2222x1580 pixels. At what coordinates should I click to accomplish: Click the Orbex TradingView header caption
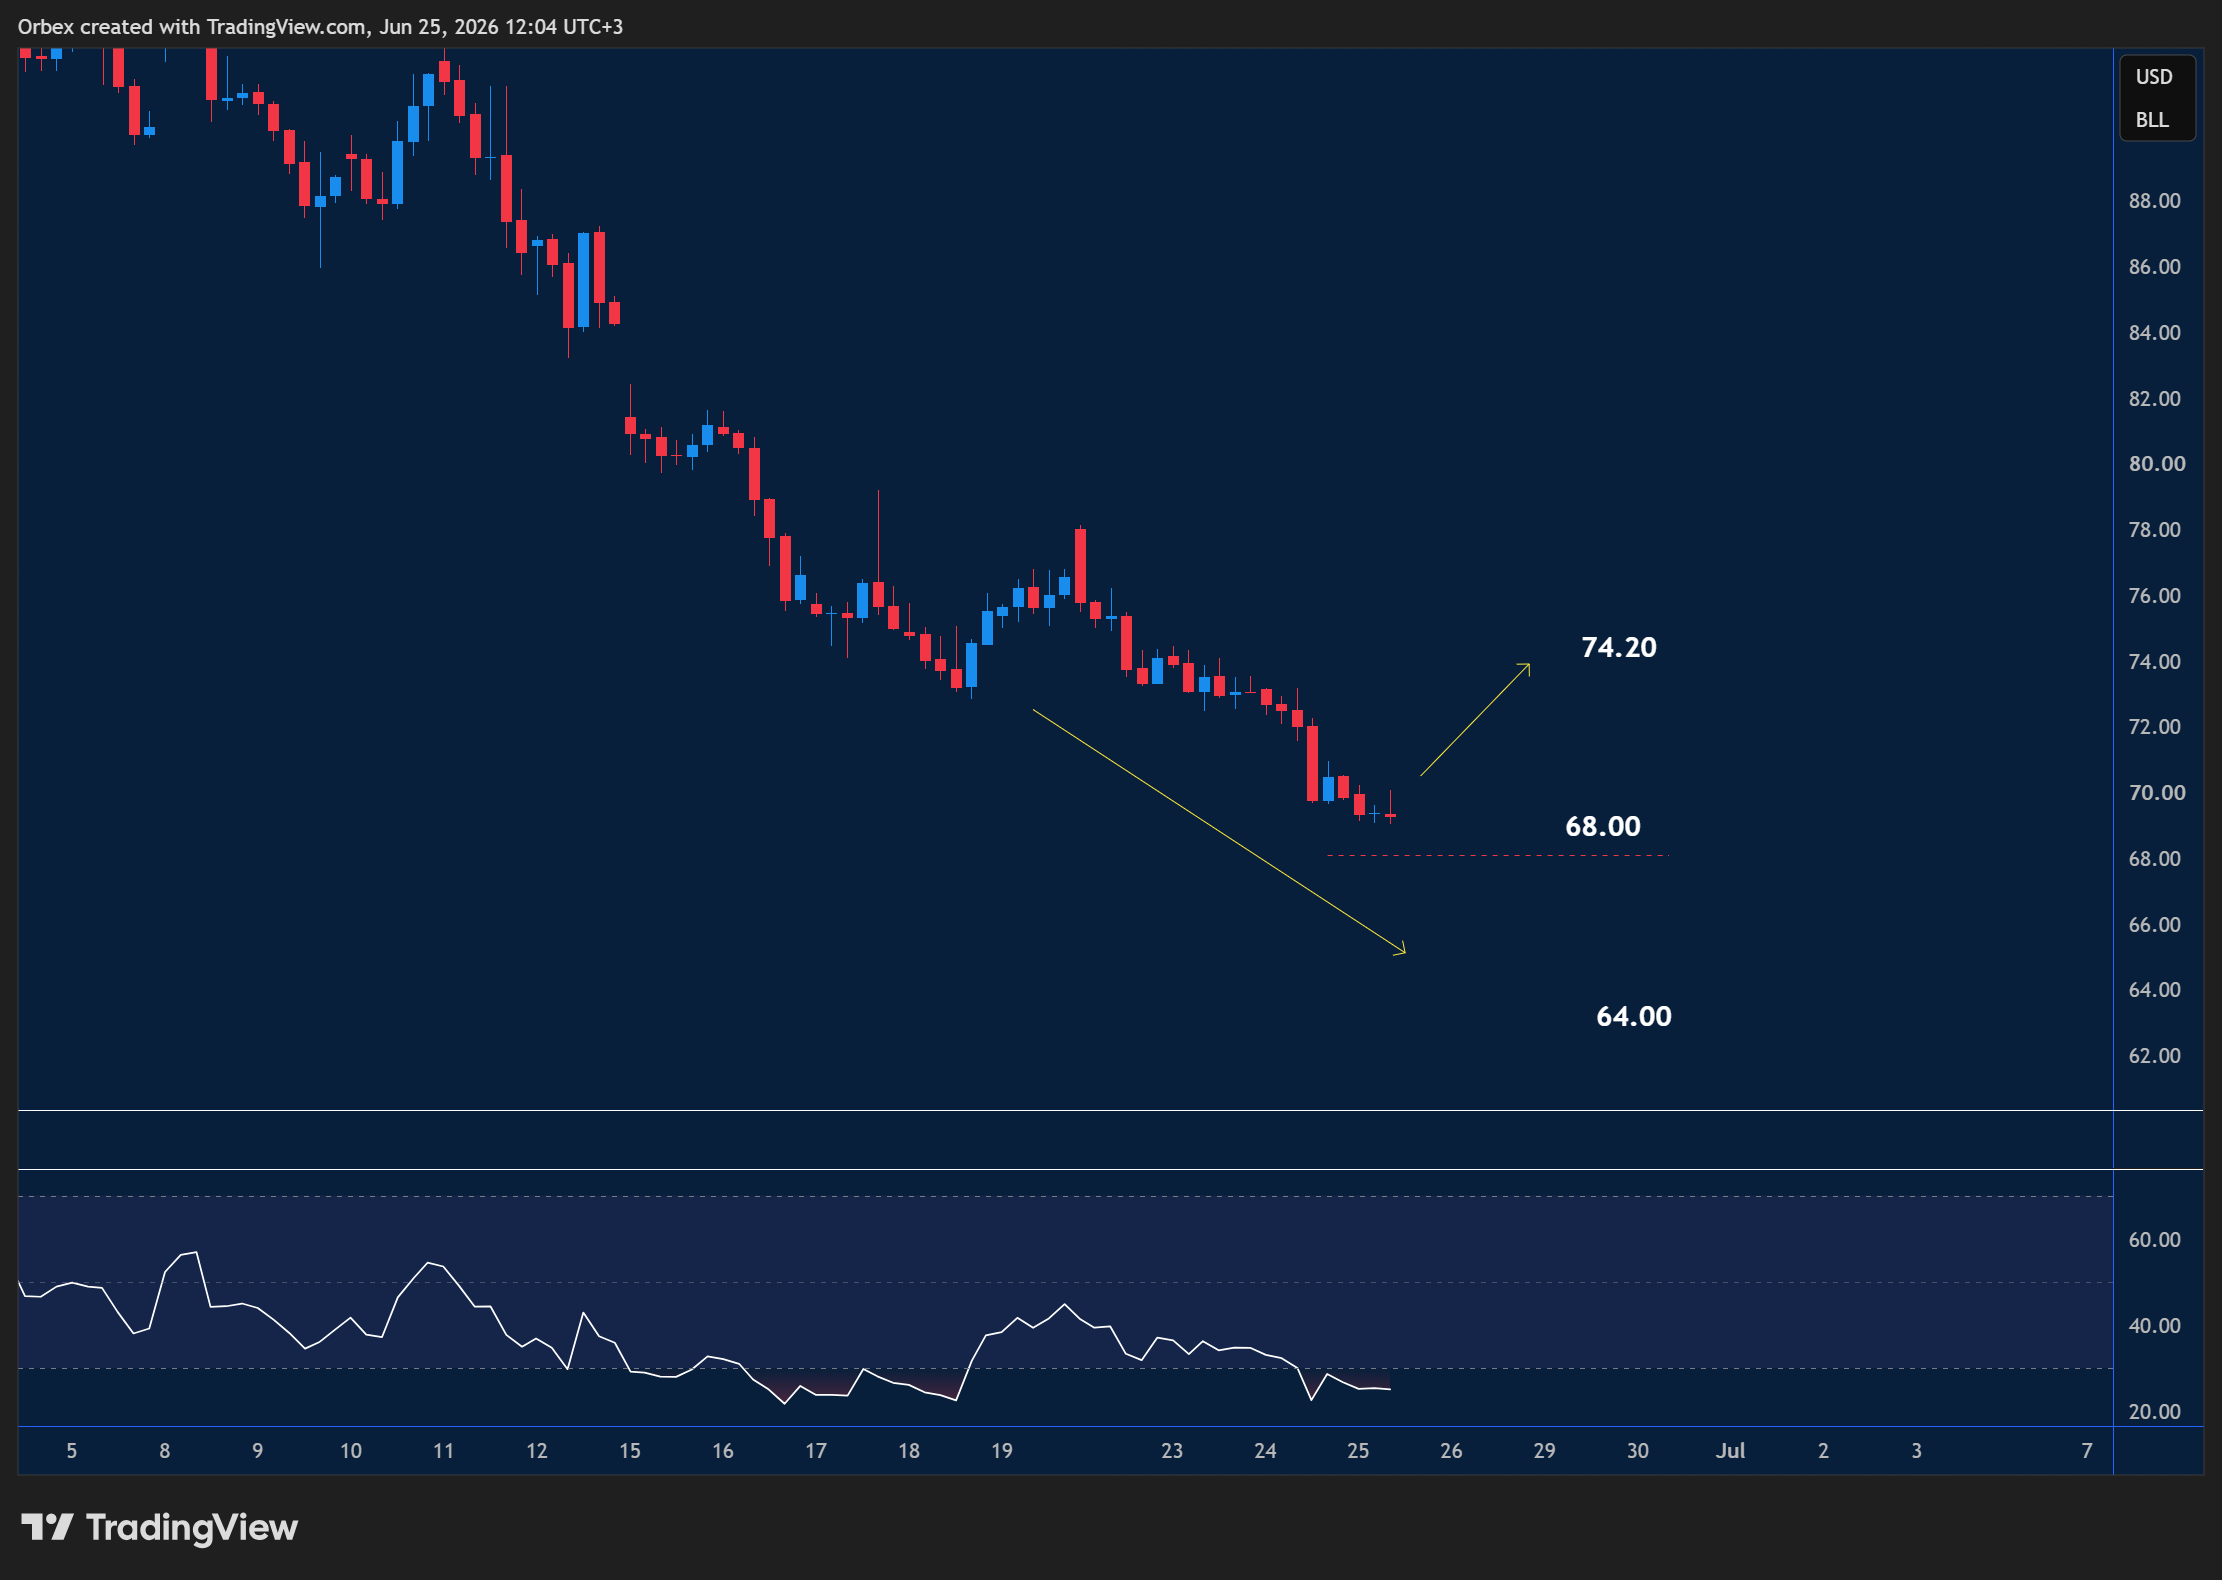pyautogui.click(x=320, y=27)
